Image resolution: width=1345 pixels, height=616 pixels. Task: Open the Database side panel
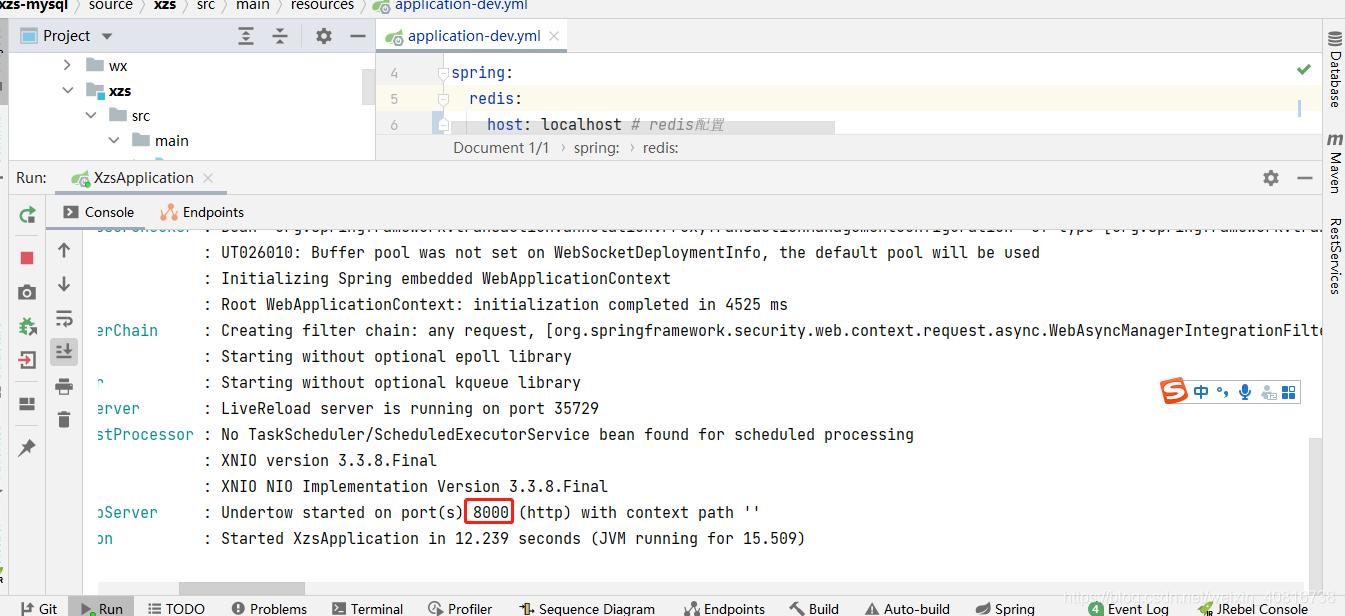(1334, 67)
